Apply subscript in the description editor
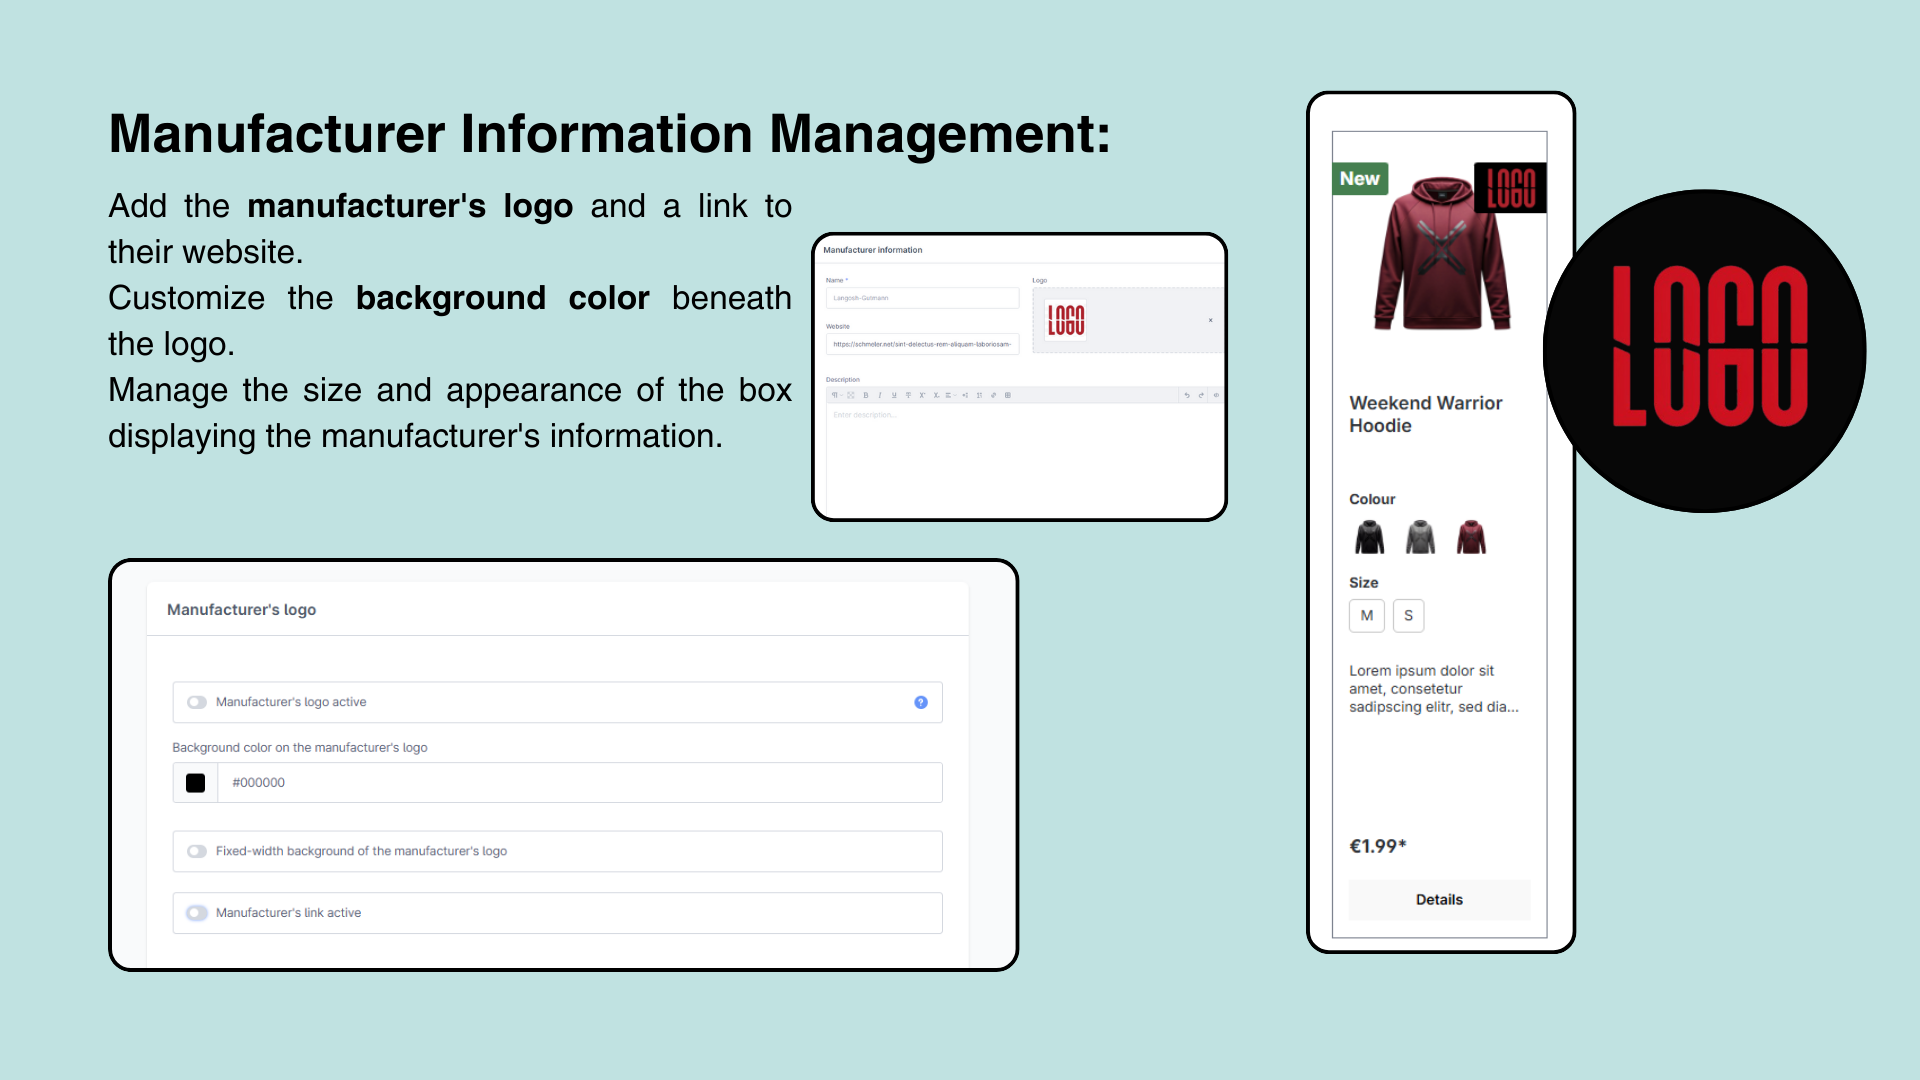This screenshot has width=1920, height=1080. pos(936,395)
